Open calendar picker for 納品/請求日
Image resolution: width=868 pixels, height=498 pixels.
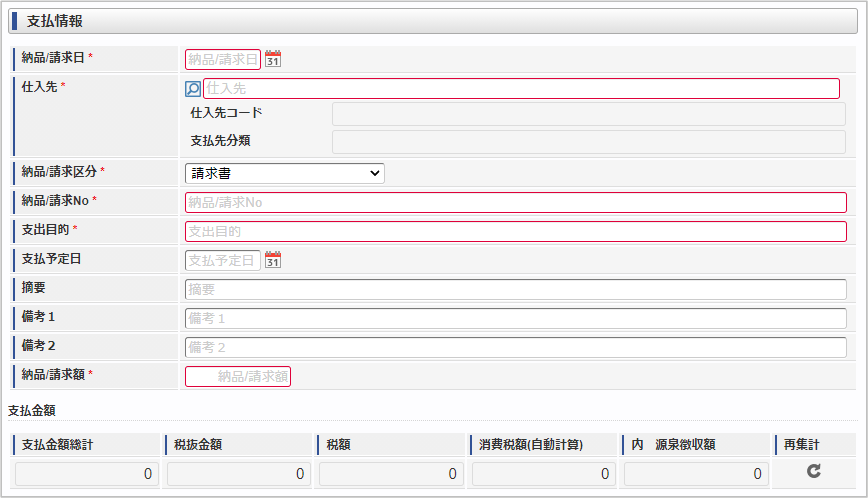click(x=272, y=59)
